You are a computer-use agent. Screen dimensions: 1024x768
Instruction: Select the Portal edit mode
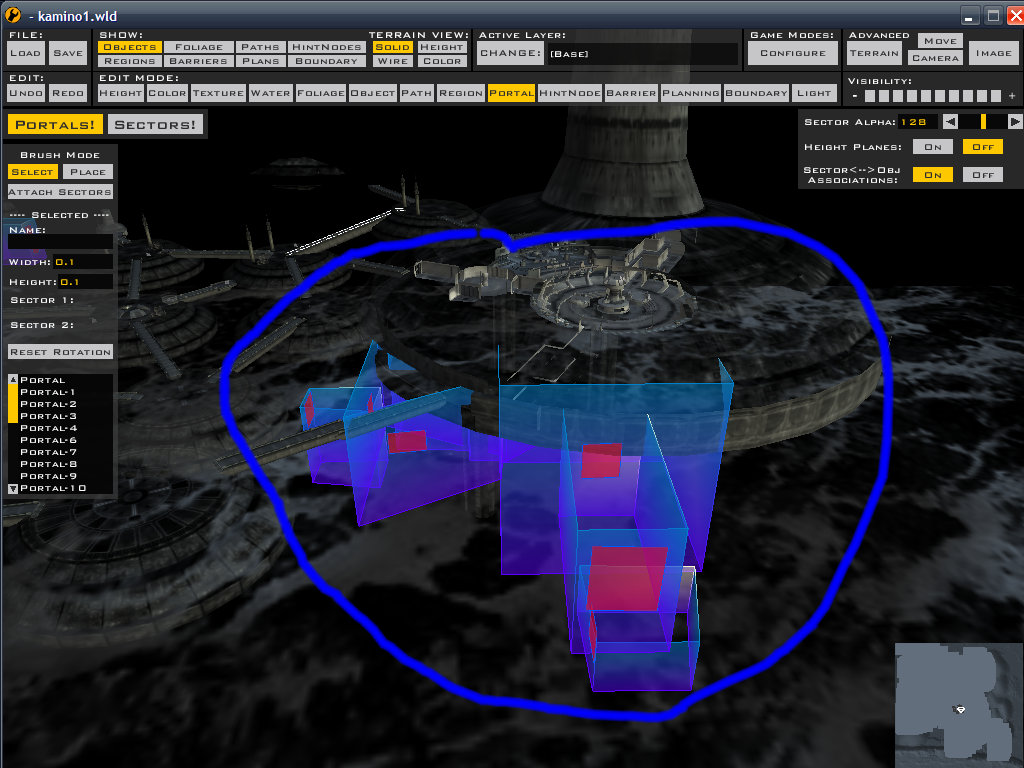[x=511, y=93]
